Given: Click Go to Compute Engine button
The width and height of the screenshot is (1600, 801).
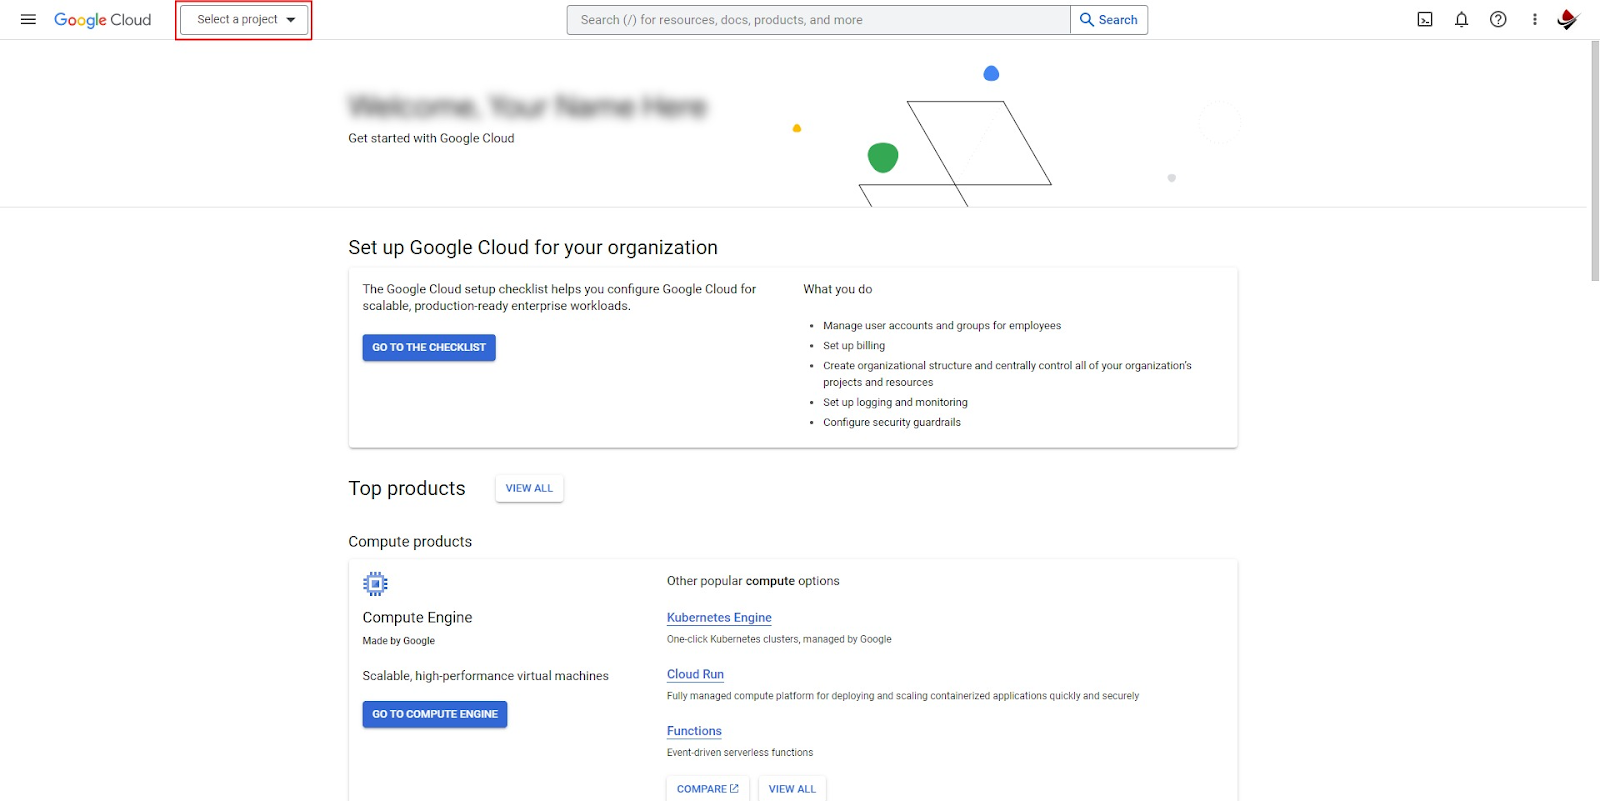Looking at the screenshot, I should (x=435, y=714).
